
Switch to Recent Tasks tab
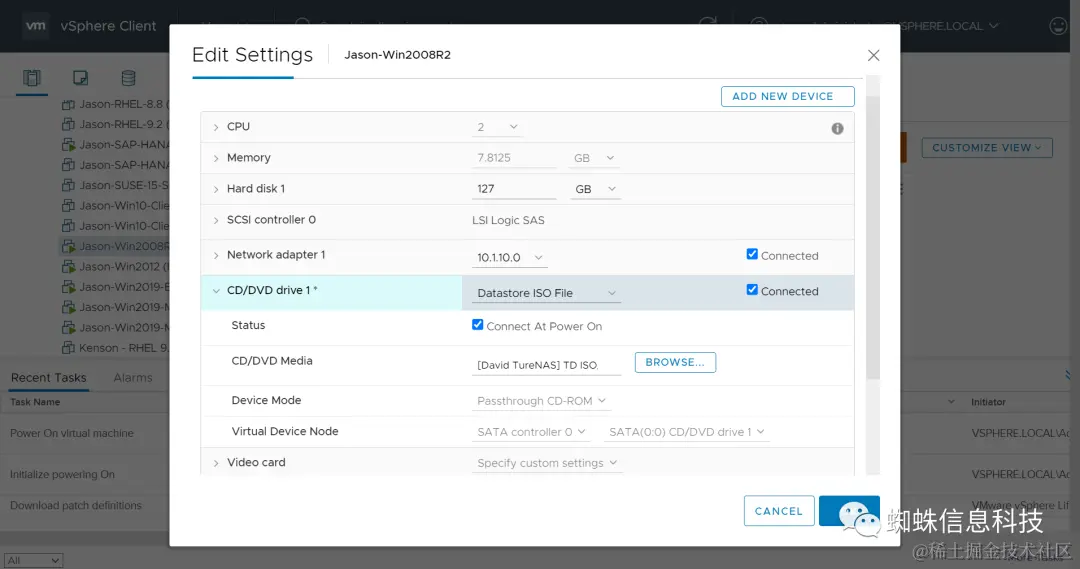pyautogui.click(x=49, y=377)
